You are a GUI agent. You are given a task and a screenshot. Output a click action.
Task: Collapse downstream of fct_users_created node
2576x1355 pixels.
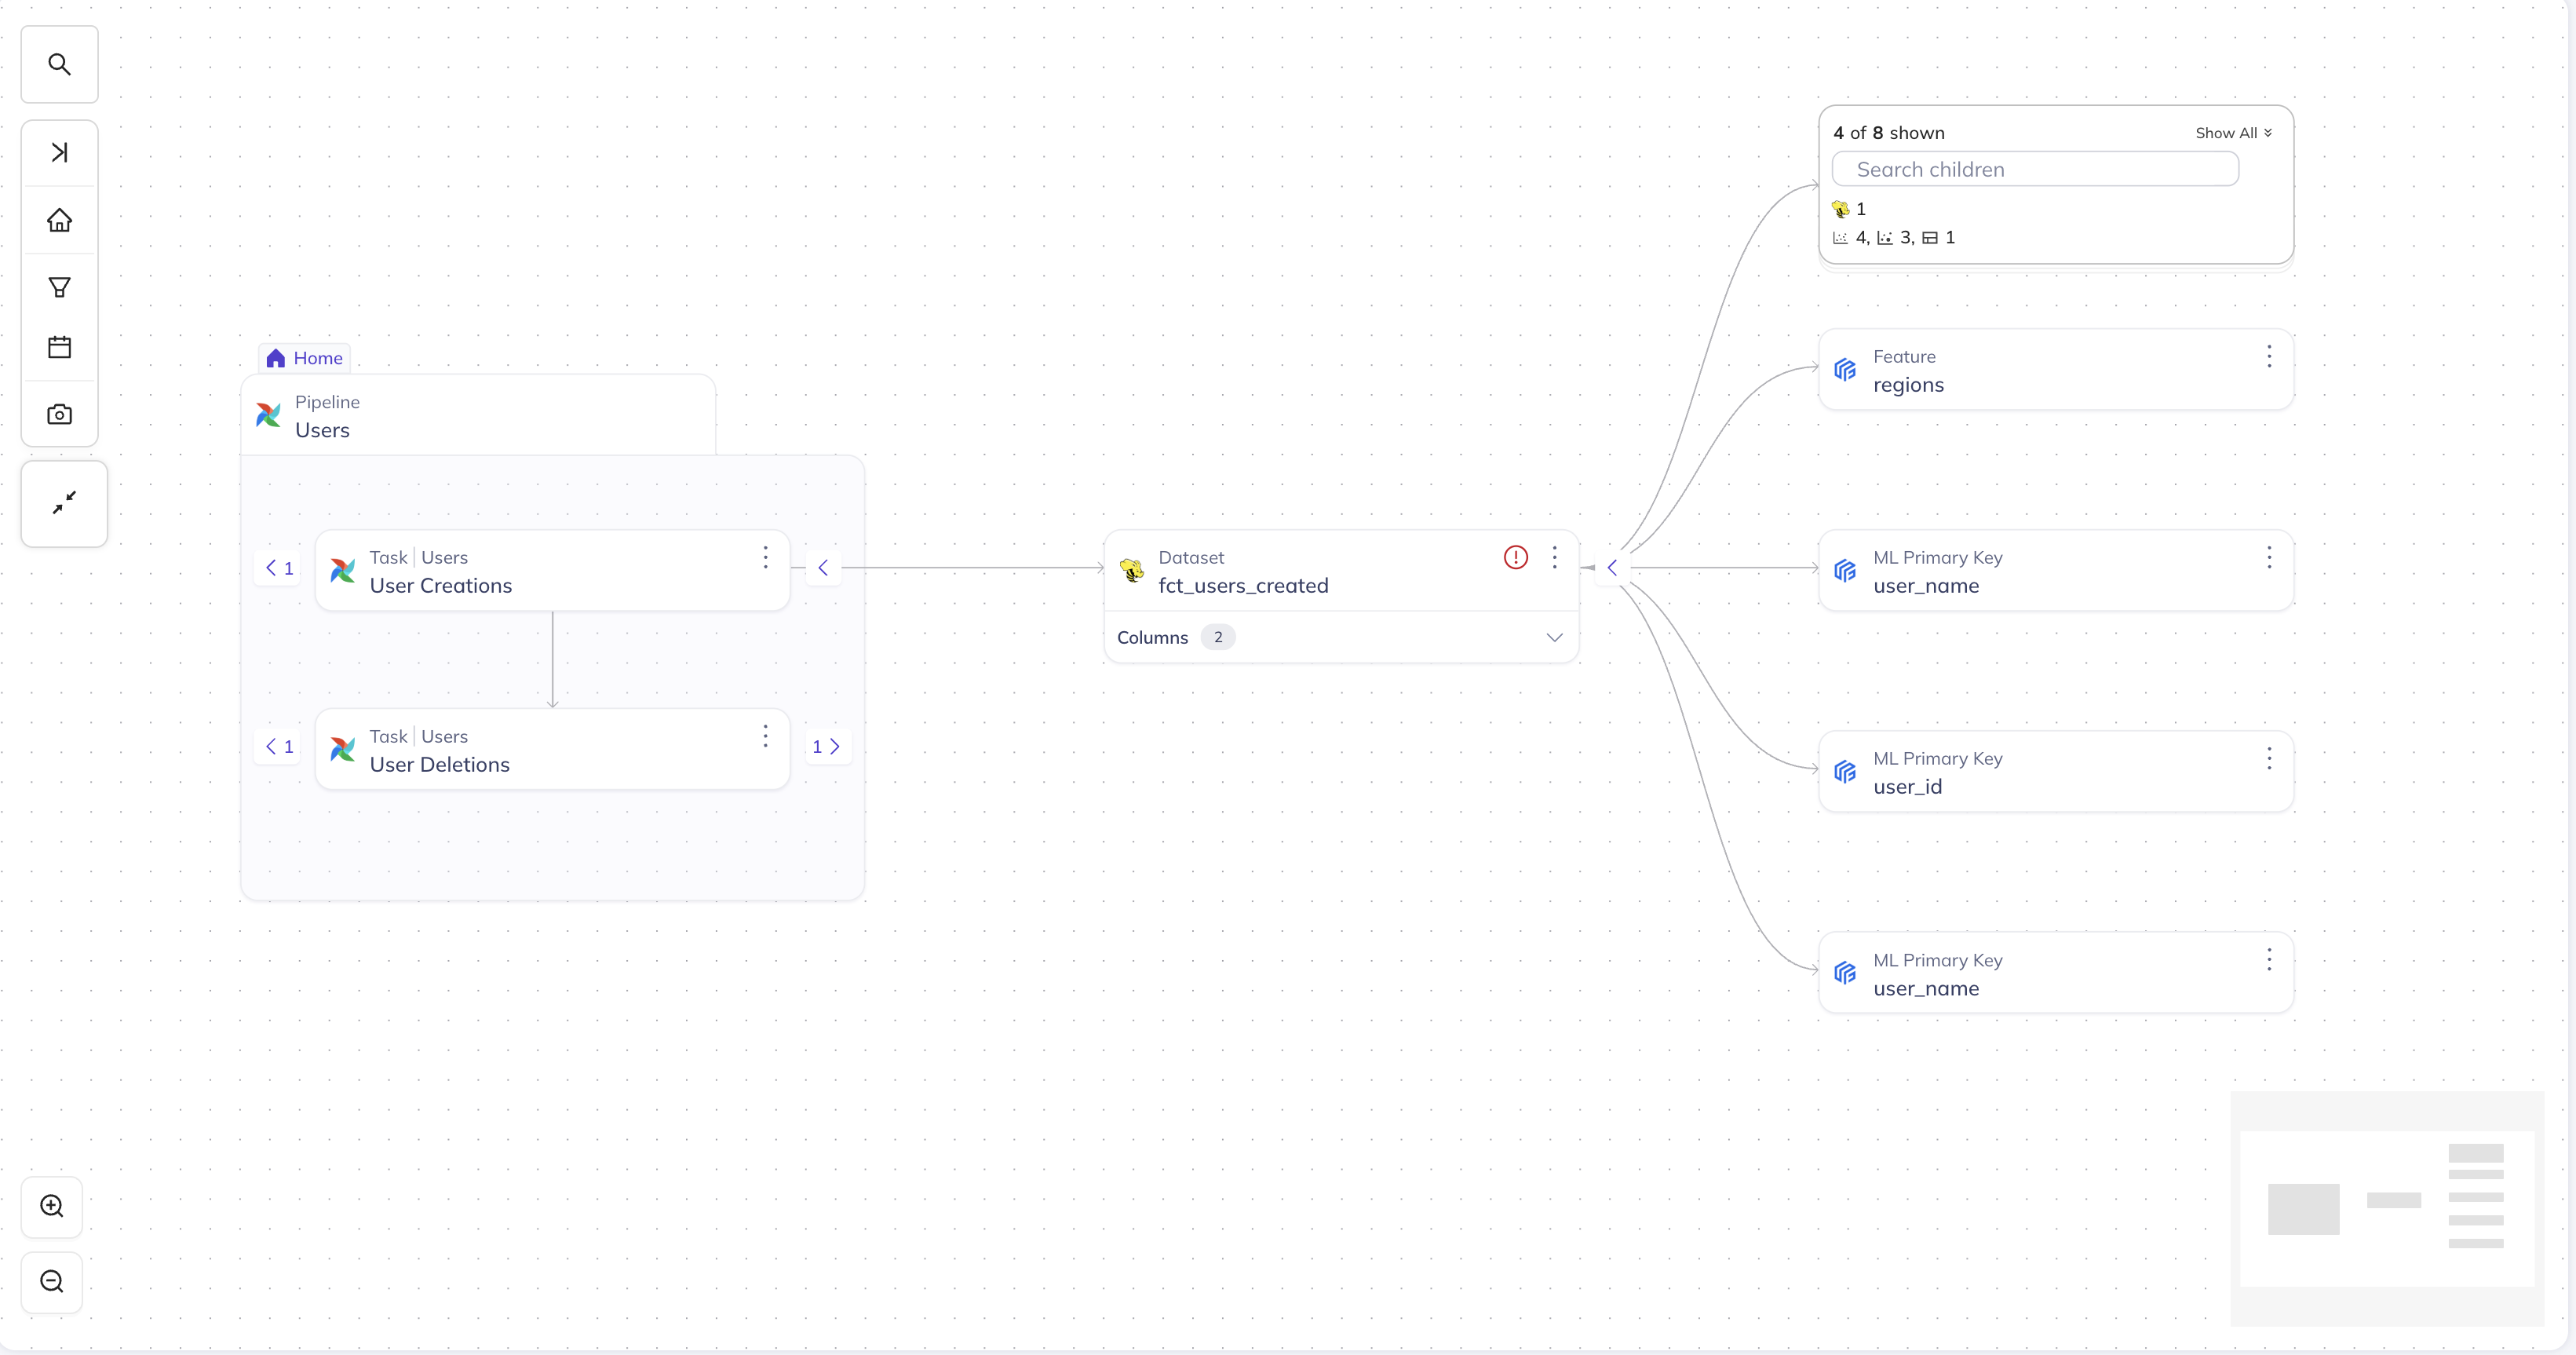pyautogui.click(x=1612, y=568)
